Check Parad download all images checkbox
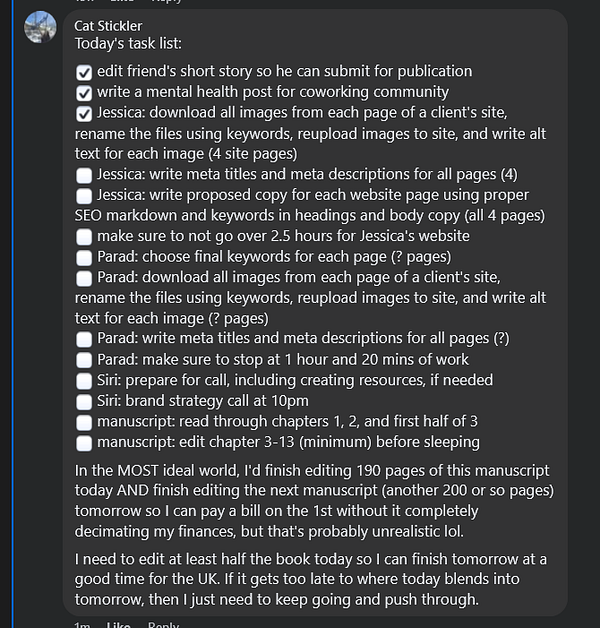Viewport: 600px width, 628px height. (84, 278)
